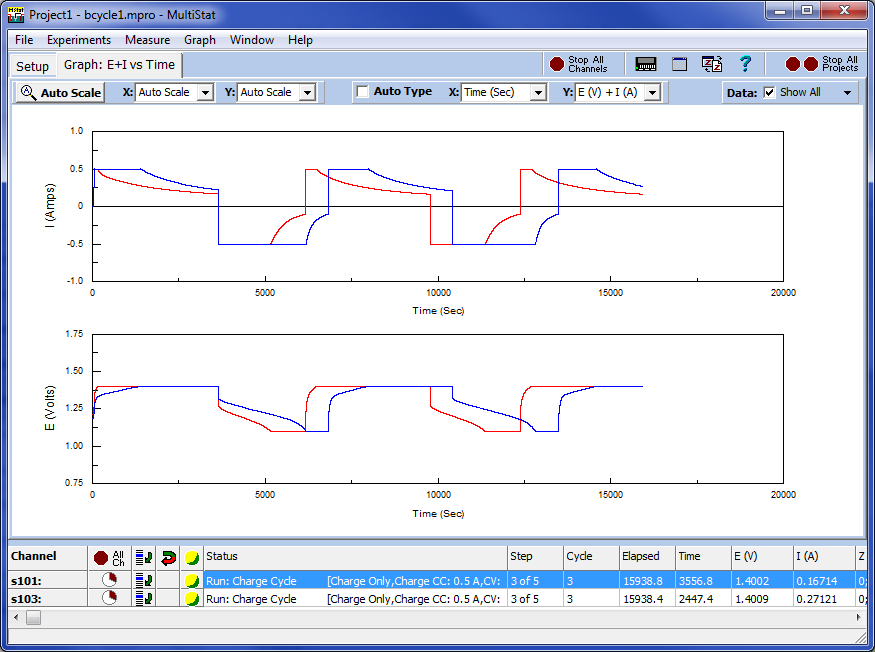Click the ZZ file conversion toolbar icon
The image size is (875, 652).
[712, 64]
